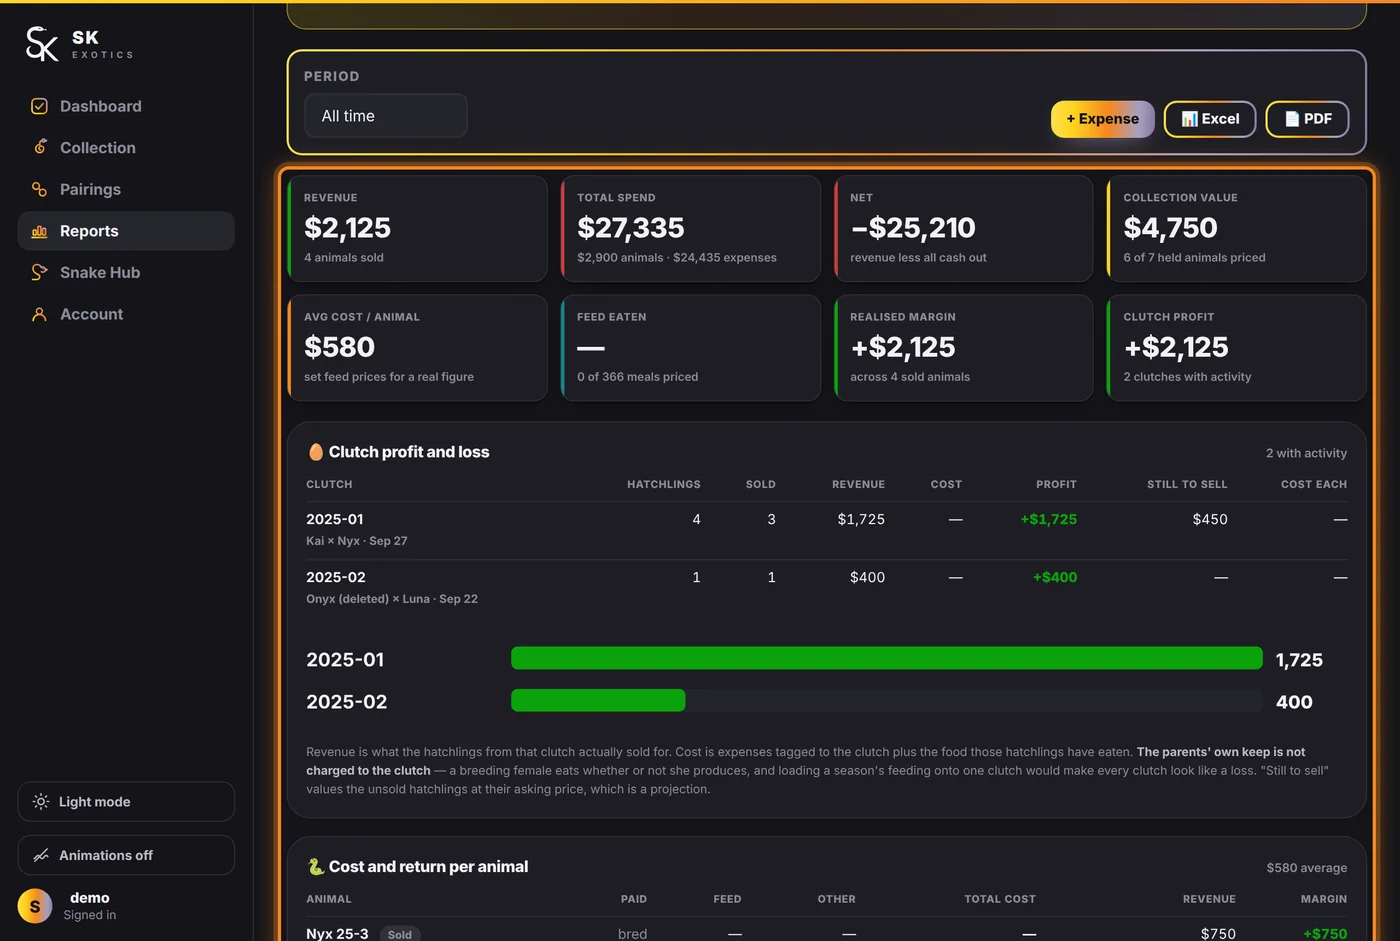
Task: Click the 2025-02 green revenue bar
Action: [598, 700]
